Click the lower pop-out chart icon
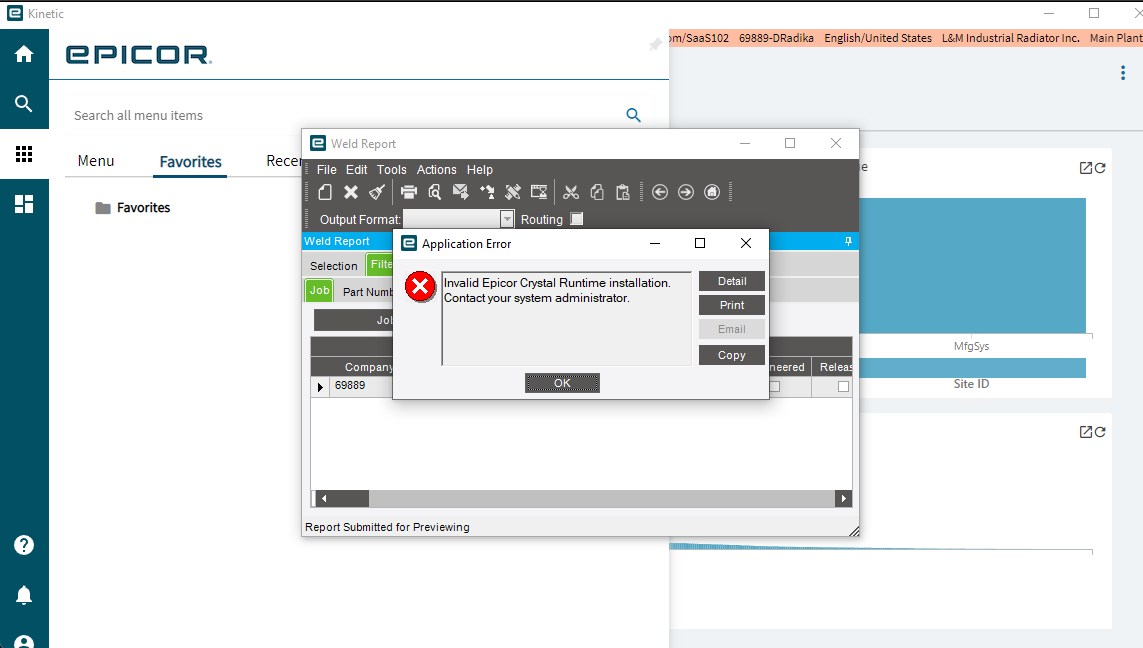The width and height of the screenshot is (1143, 648). 1085,432
